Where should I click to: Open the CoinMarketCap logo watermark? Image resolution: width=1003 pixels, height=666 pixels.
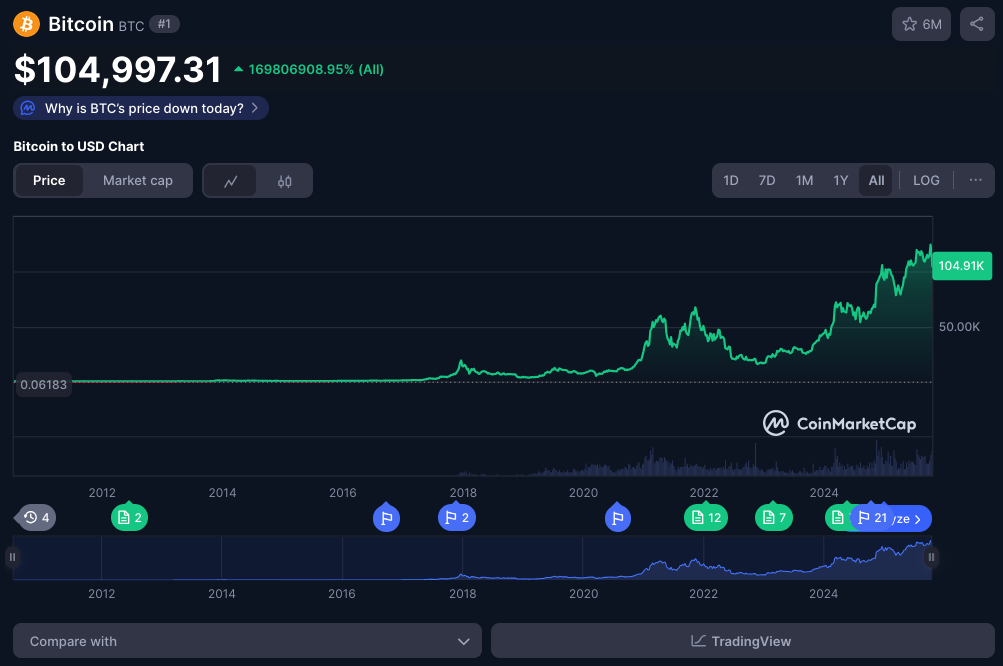click(x=841, y=423)
